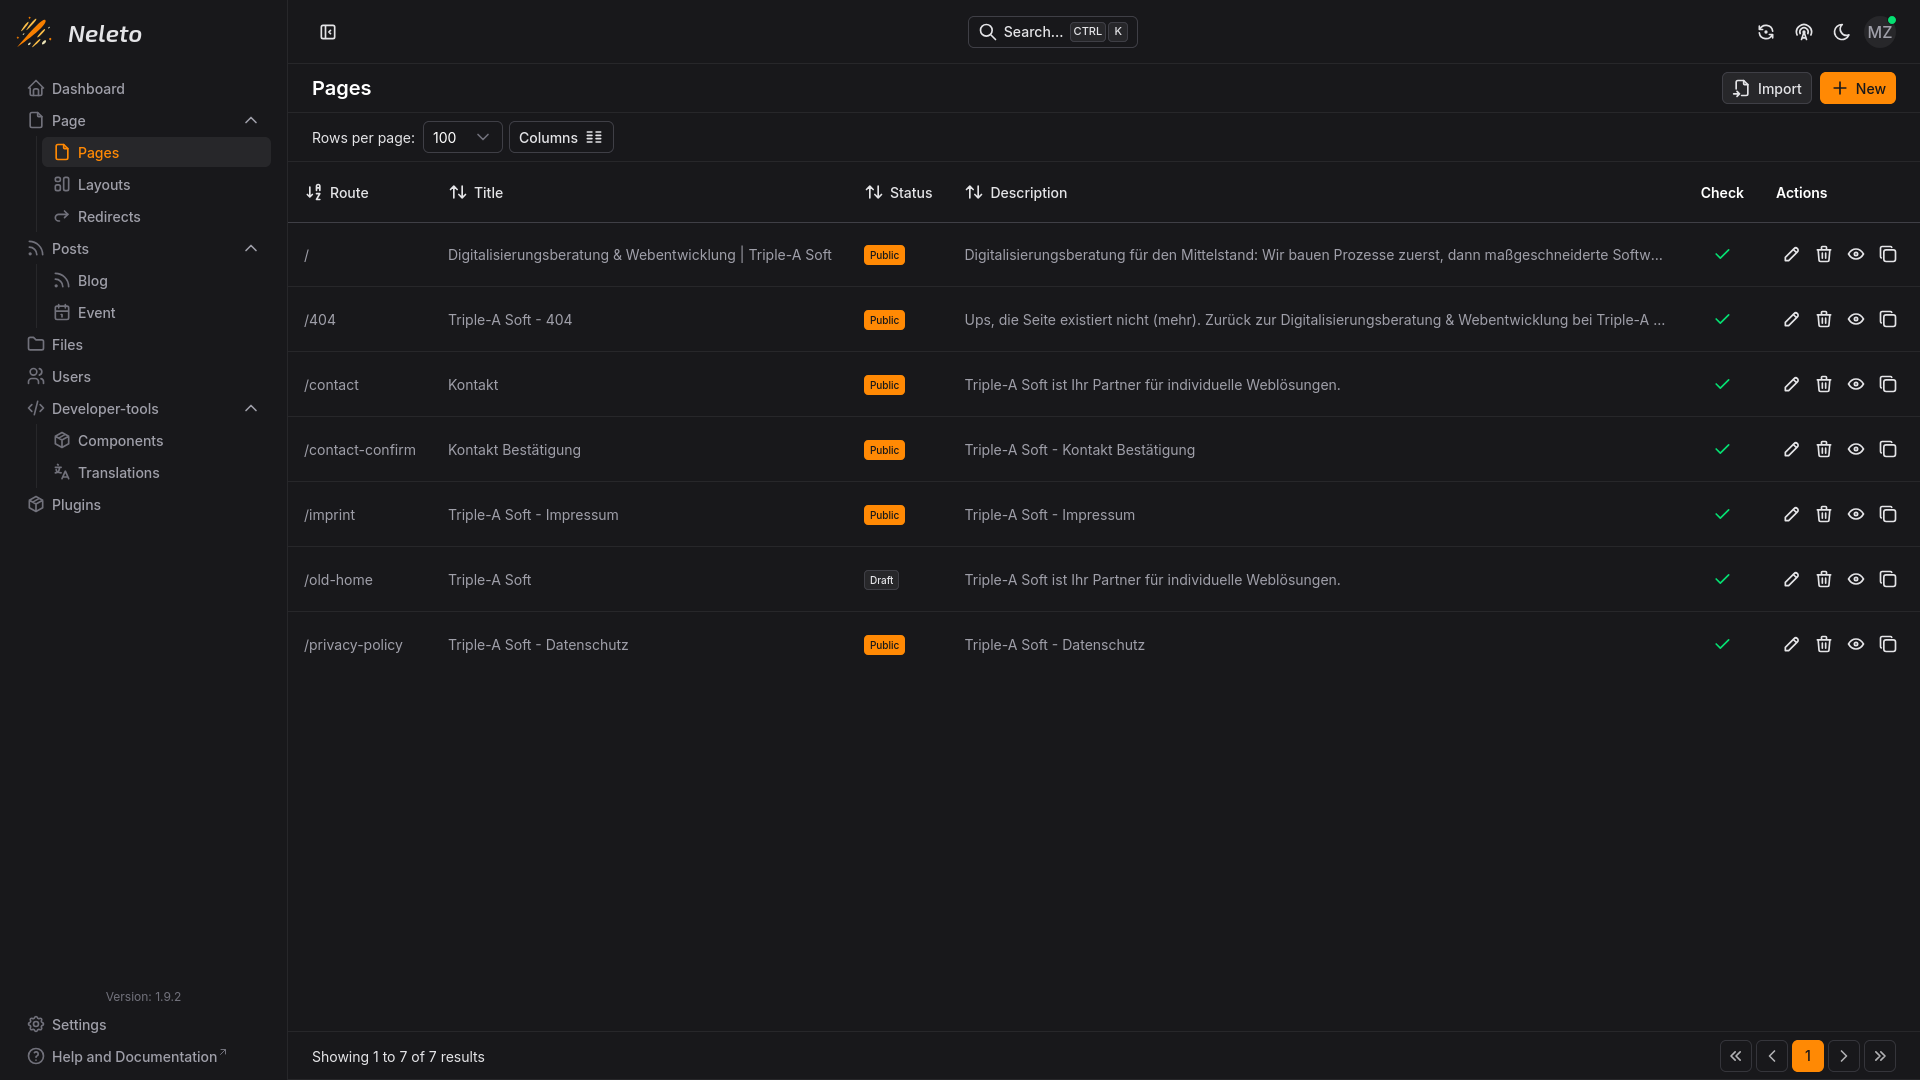Delete the /old-home page via trash icon
This screenshot has height=1080, width=1920.
pos(1823,579)
